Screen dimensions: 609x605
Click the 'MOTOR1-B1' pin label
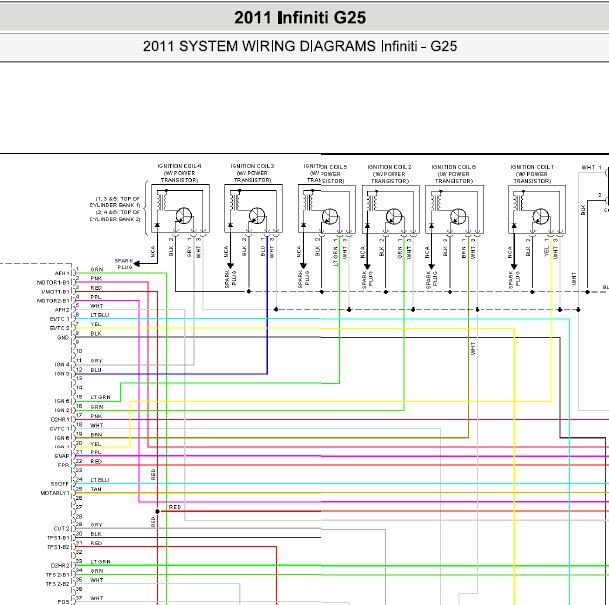(53, 283)
